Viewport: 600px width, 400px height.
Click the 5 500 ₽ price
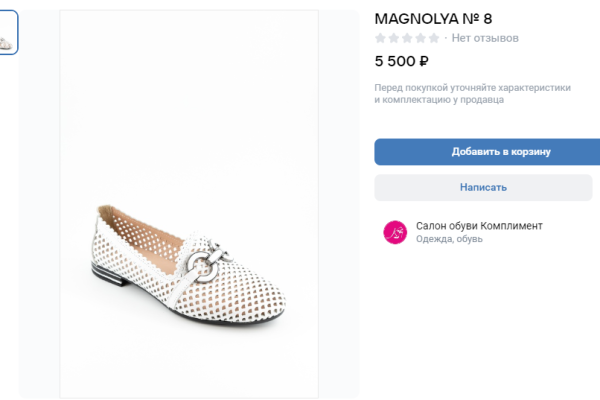pyautogui.click(x=401, y=60)
